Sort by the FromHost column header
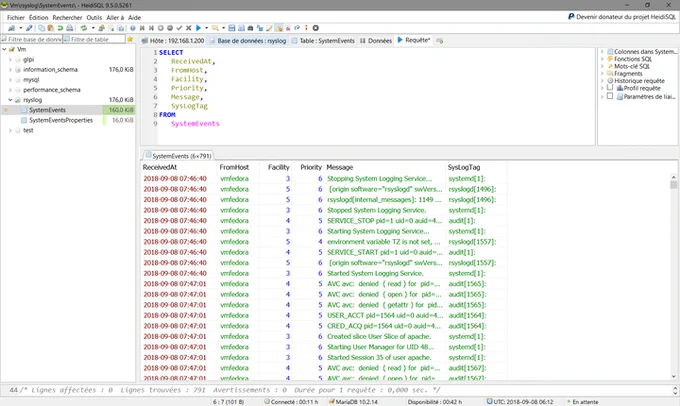The width and height of the screenshot is (680, 406). click(238, 167)
